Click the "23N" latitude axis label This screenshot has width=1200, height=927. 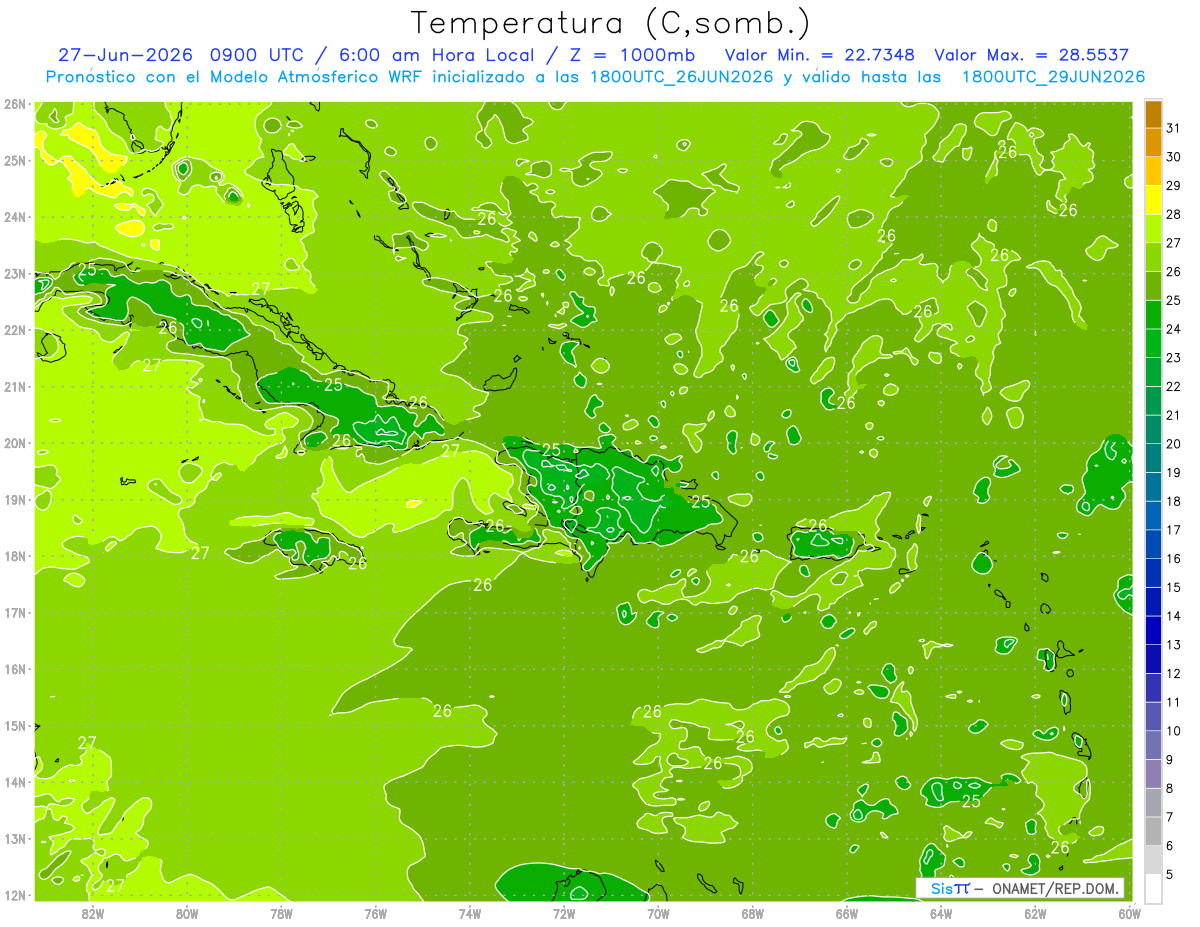(14, 273)
